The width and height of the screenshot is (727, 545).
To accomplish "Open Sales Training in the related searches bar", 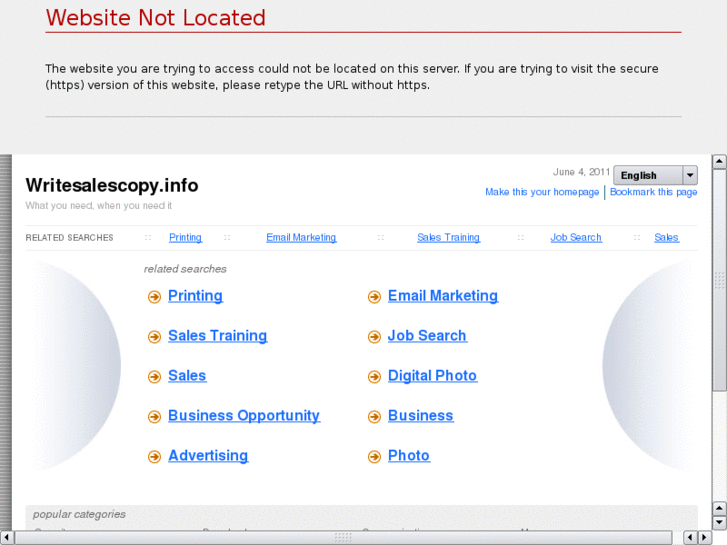I will (448, 237).
